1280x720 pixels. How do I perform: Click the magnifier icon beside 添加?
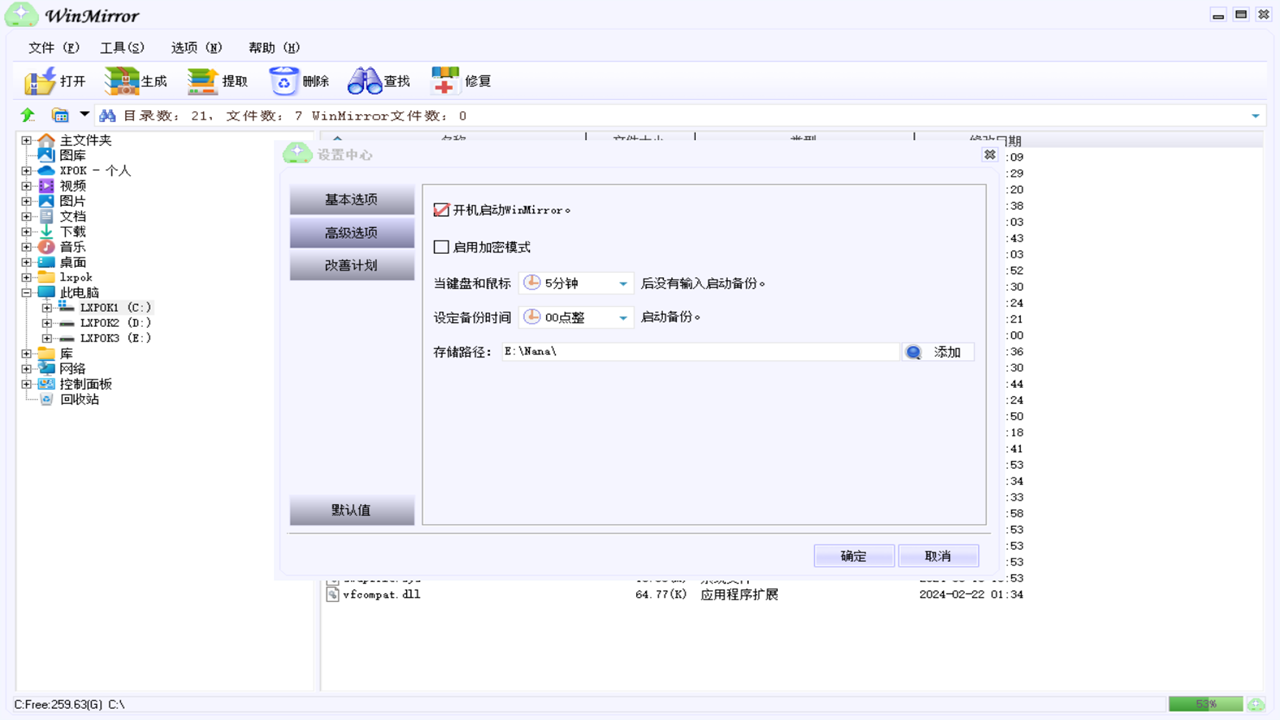pos(912,352)
